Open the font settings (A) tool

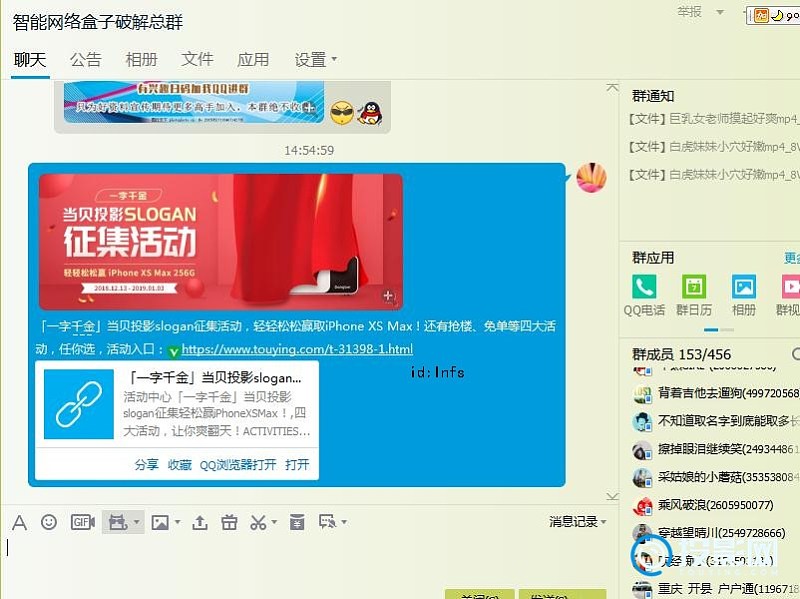[x=19, y=522]
